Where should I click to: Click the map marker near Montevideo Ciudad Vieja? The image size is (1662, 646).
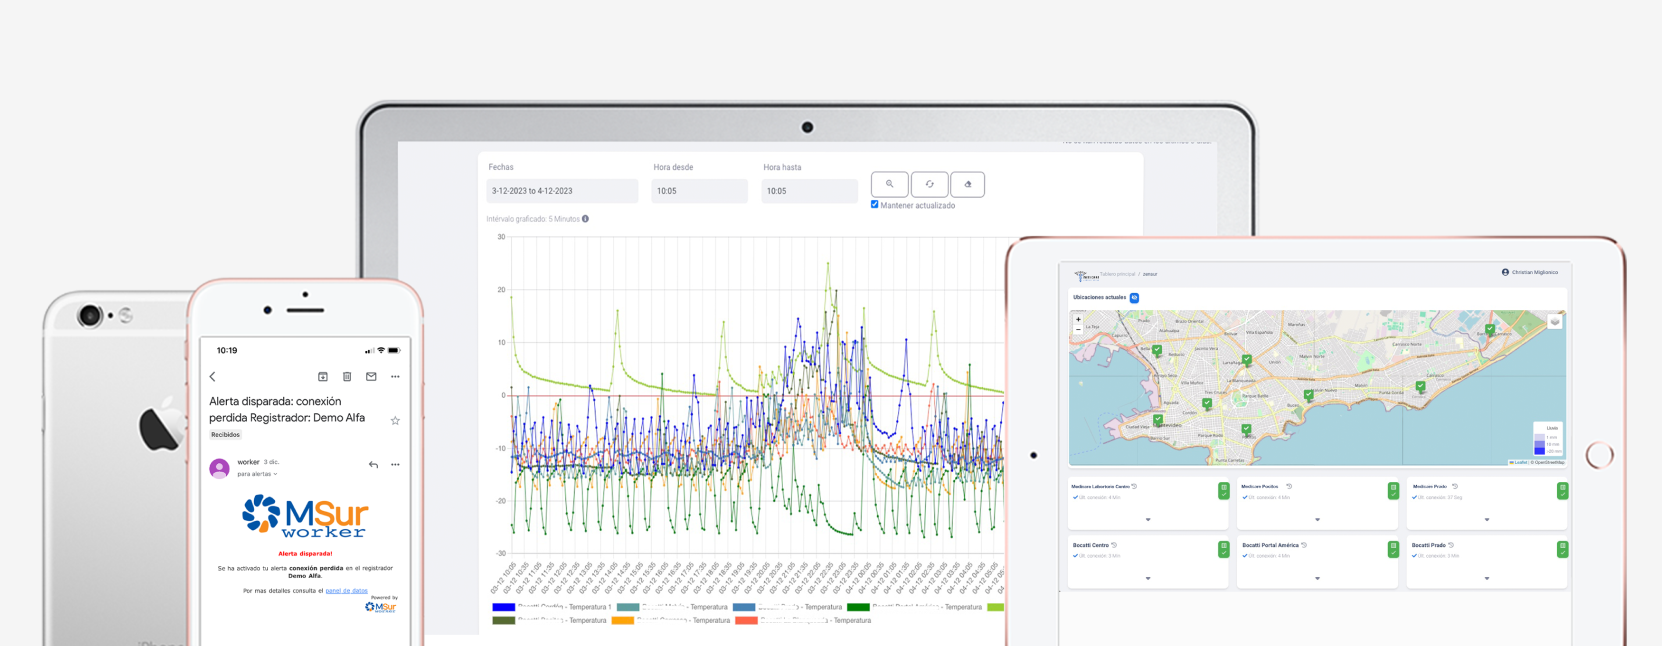pyautogui.click(x=1158, y=420)
